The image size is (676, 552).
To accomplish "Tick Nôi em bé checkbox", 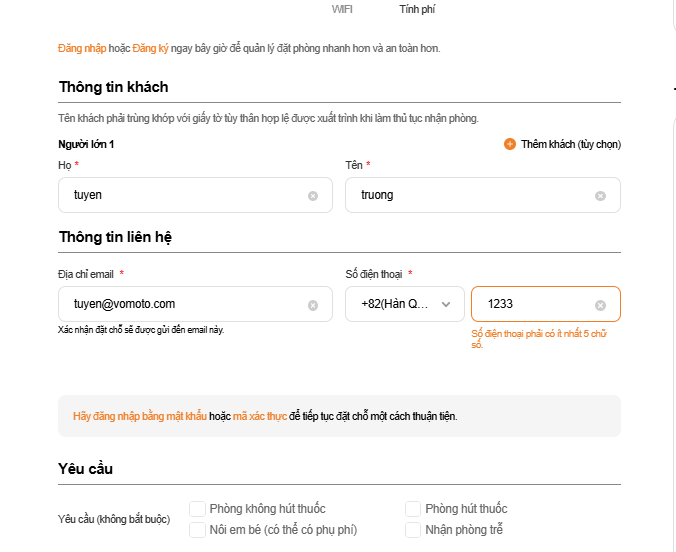I will [198, 529].
